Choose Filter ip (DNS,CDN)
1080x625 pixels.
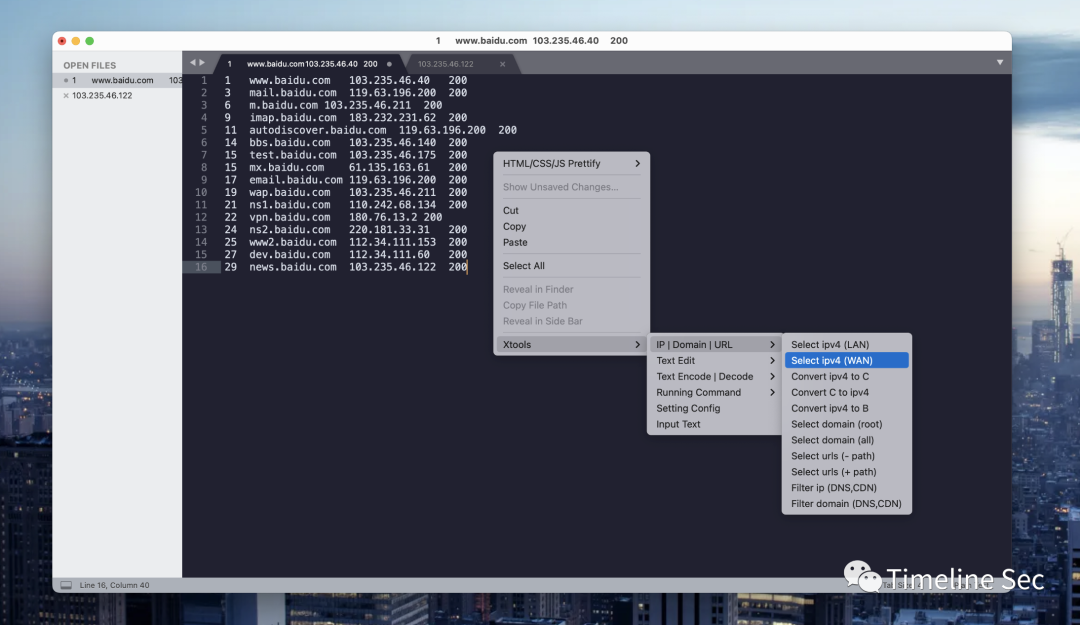pos(847,487)
